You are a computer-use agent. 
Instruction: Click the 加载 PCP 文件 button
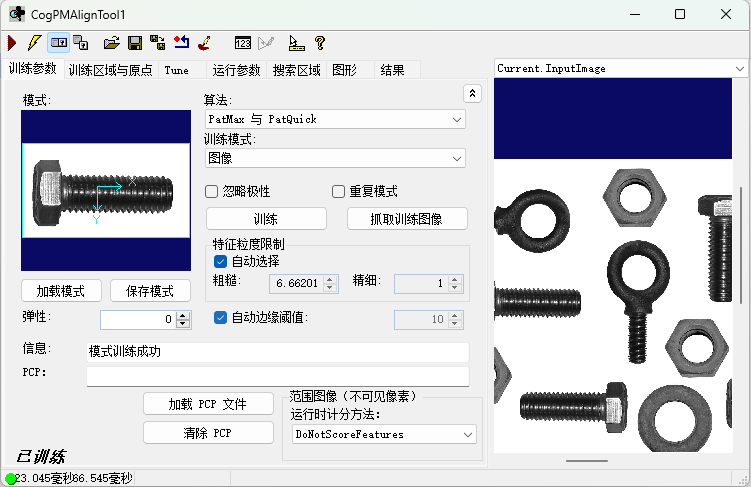(208, 404)
